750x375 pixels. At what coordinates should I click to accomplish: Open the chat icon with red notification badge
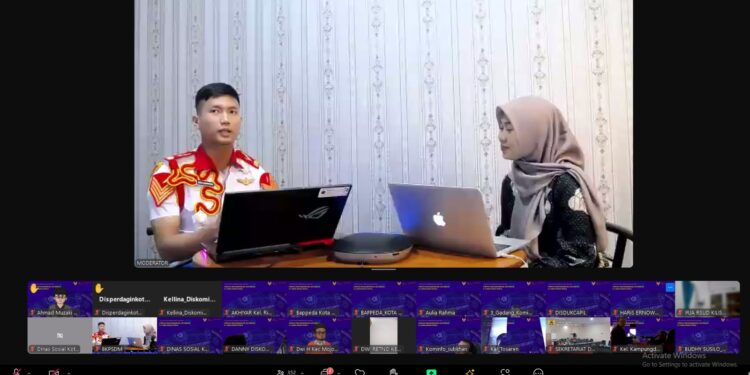(x=326, y=372)
